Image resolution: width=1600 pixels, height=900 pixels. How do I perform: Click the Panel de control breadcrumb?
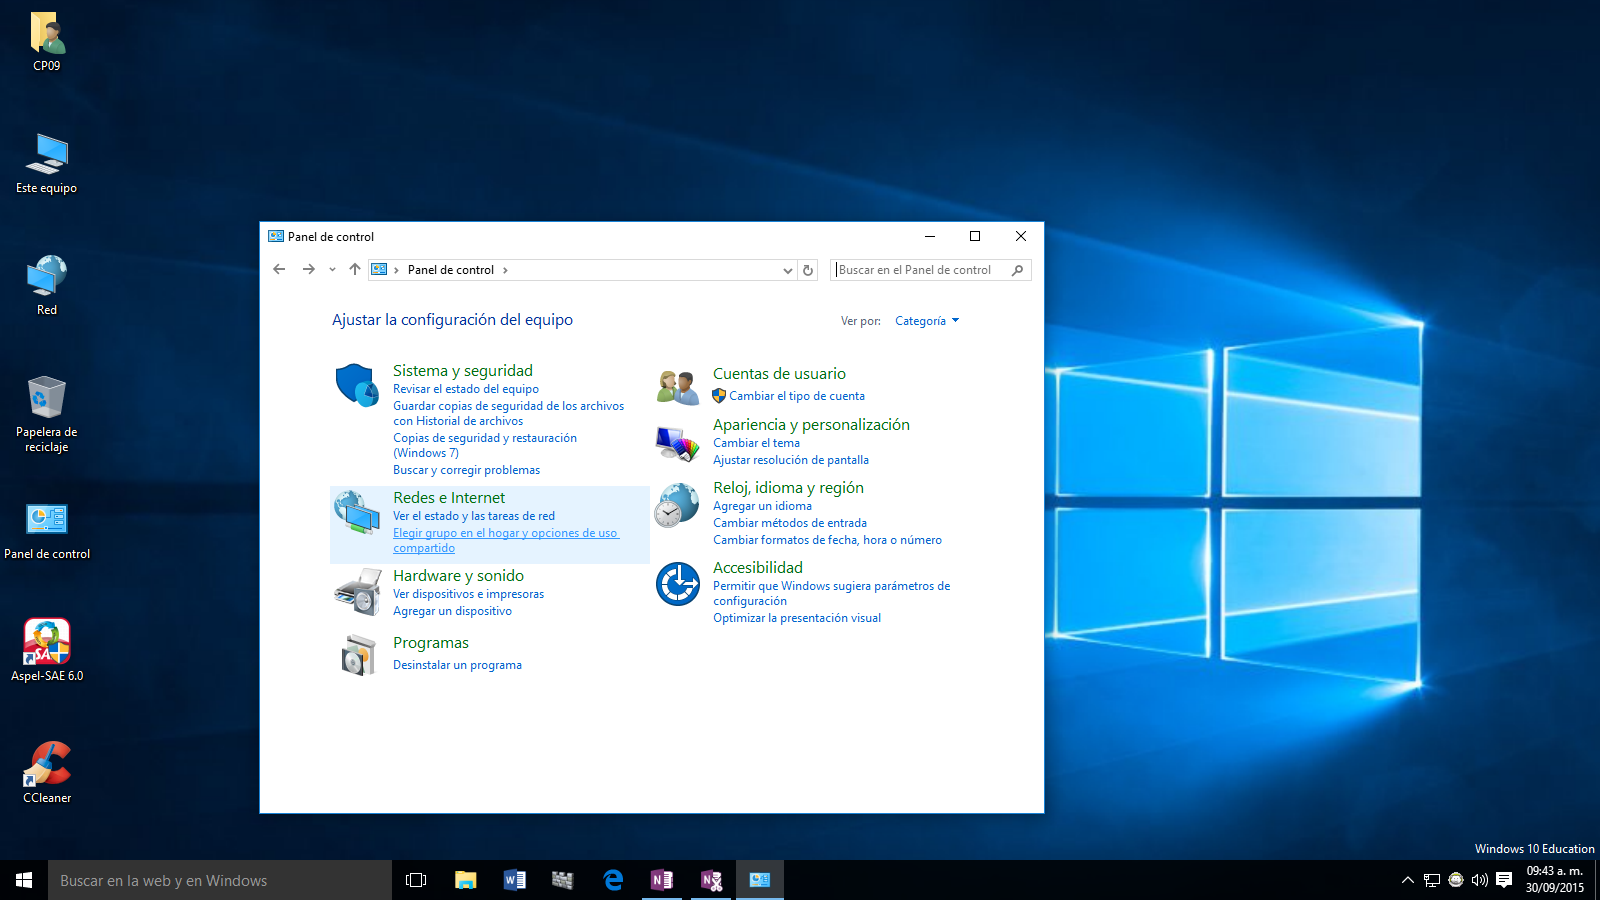coord(451,270)
